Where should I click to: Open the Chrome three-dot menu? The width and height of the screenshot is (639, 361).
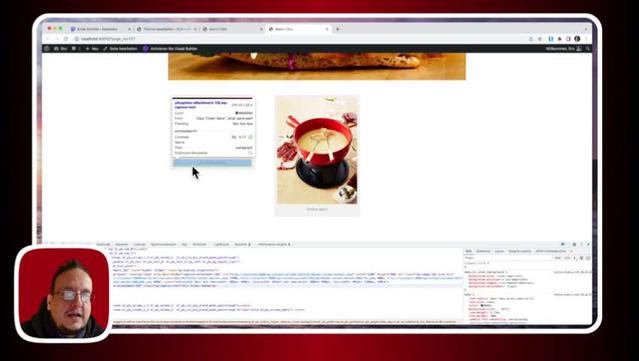[x=586, y=39]
